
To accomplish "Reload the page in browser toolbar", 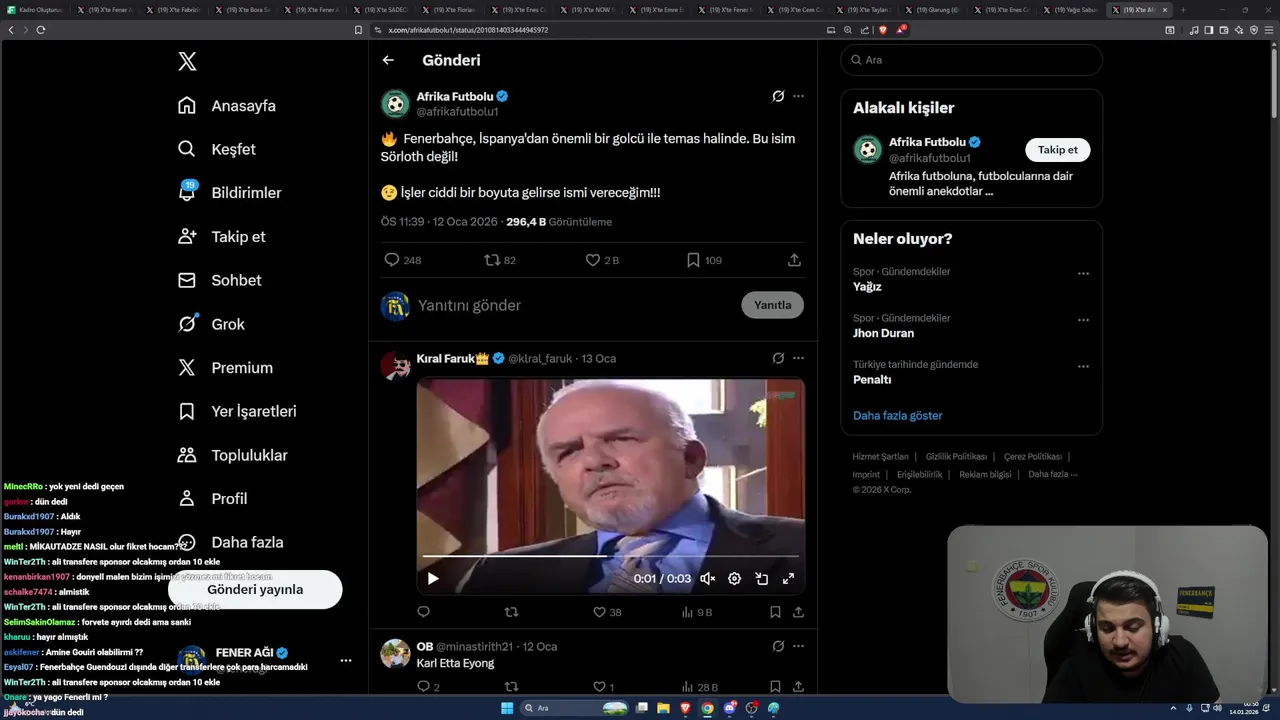I will pos(41,30).
